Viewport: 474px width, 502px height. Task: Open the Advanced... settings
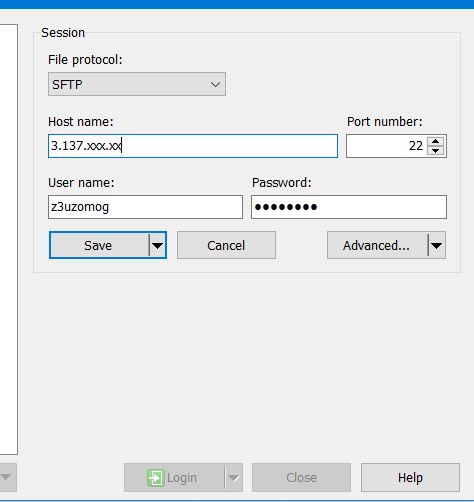pyautogui.click(x=377, y=245)
